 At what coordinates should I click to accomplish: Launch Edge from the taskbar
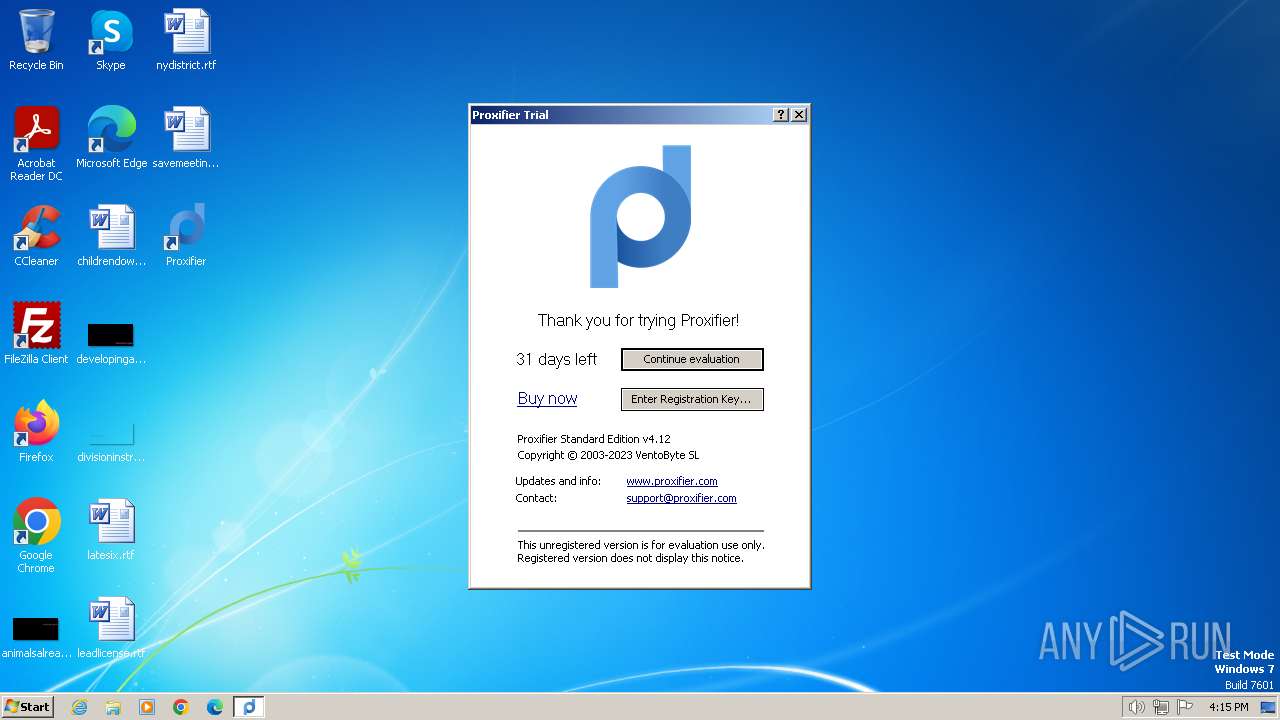[215, 707]
